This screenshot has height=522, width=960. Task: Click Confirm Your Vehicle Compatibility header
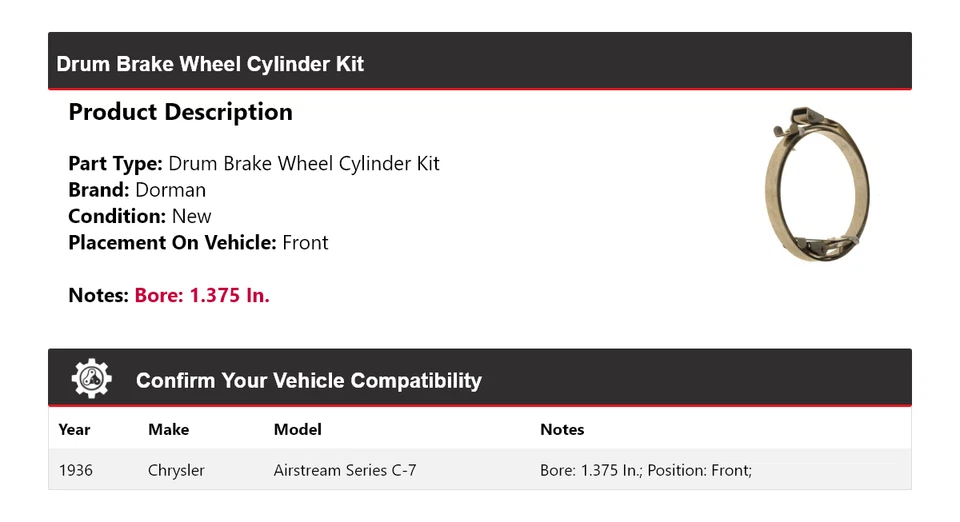308,381
